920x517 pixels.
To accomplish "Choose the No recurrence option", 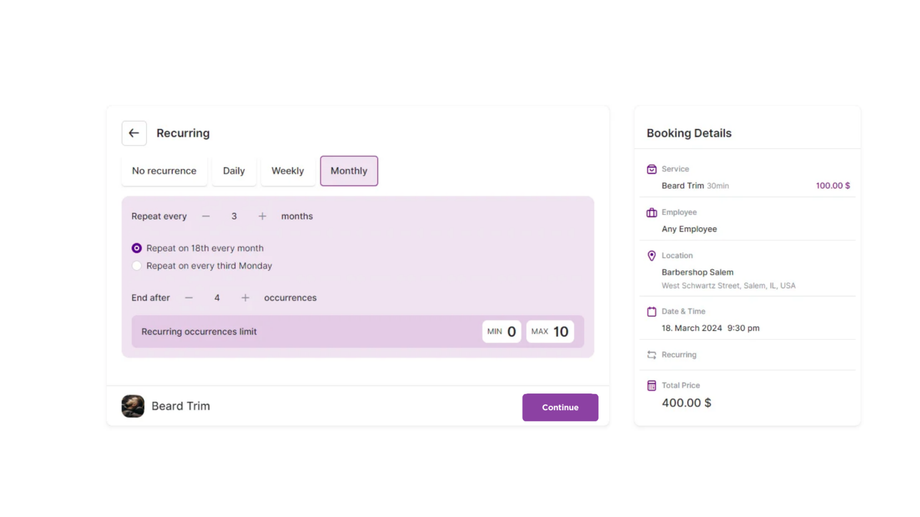I will (x=164, y=171).
